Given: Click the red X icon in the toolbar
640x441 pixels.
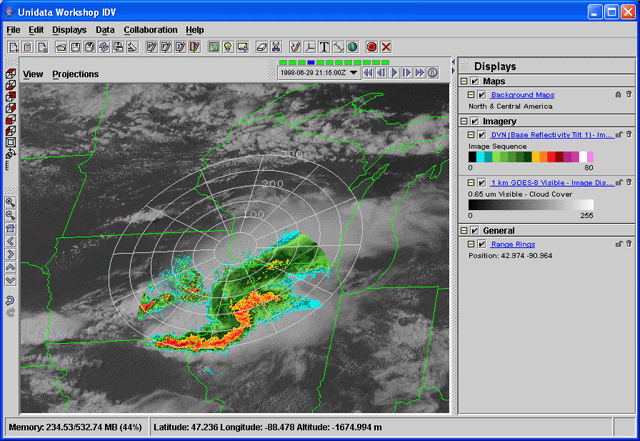Looking at the screenshot, I should pyautogui.click(x=386, y=47).
